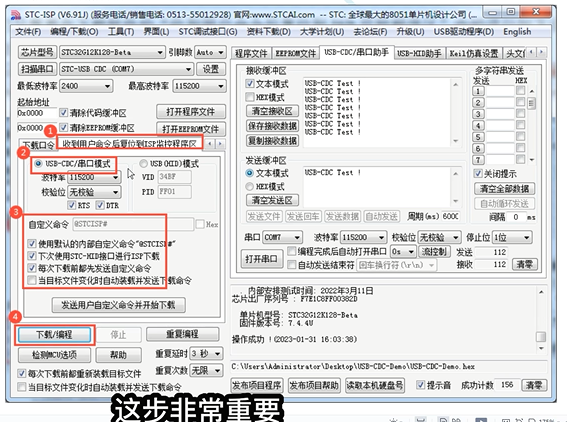Click the 打开程序文件 button

click(x=191, y=112)
